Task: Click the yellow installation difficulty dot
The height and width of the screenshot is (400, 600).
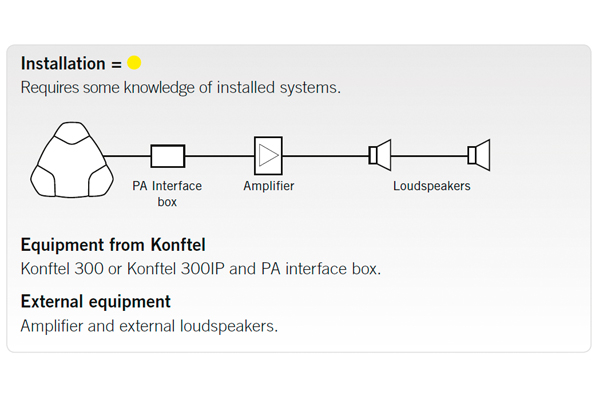Action: (x=134, y=63)
